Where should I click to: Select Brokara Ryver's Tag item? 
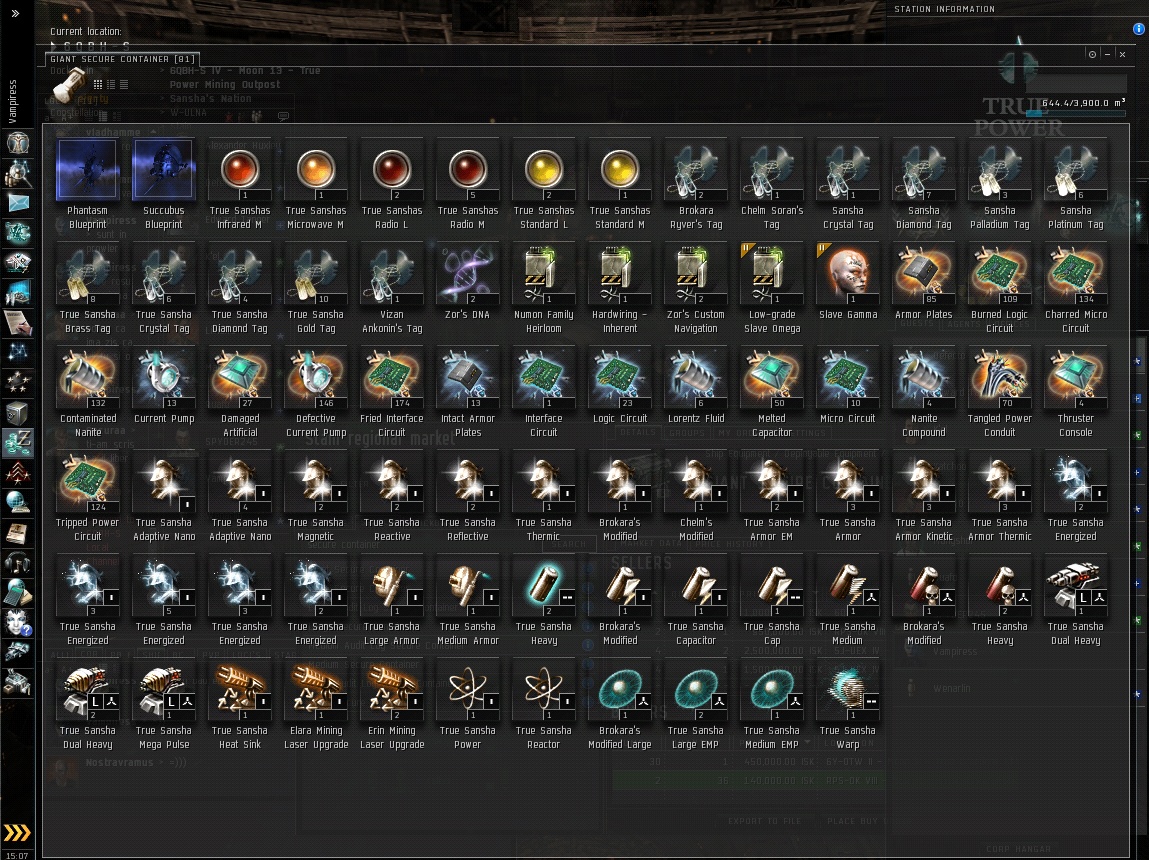tap(696, 185)
